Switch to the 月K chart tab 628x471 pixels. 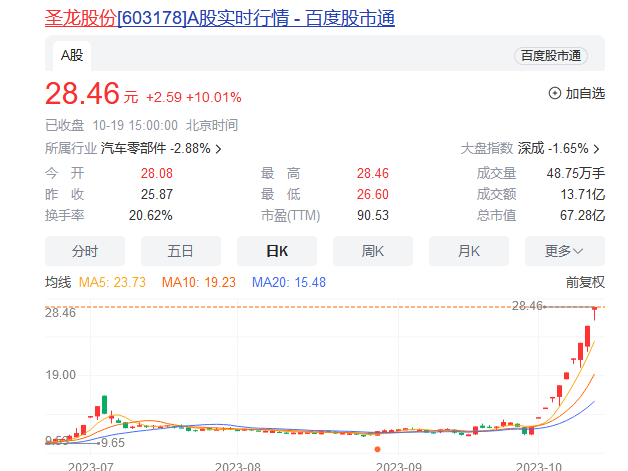(469, 251)
